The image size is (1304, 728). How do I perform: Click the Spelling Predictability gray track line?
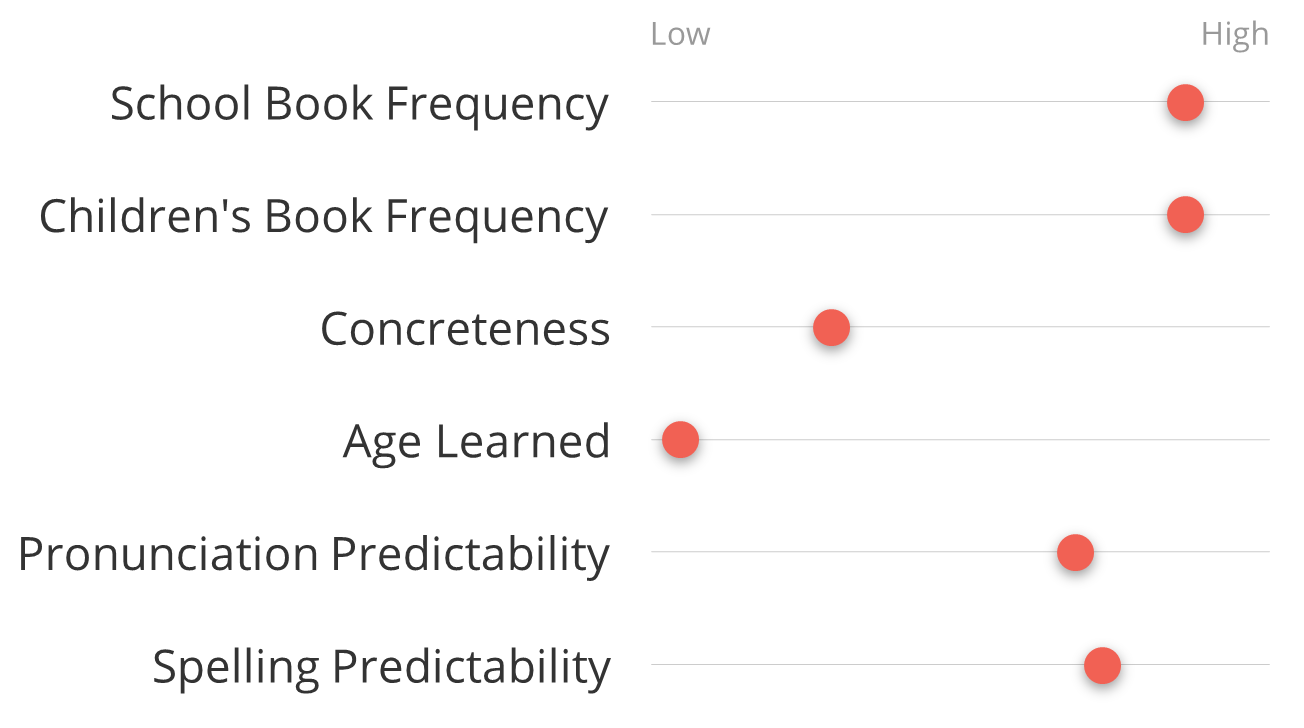(x=850, y=665)
